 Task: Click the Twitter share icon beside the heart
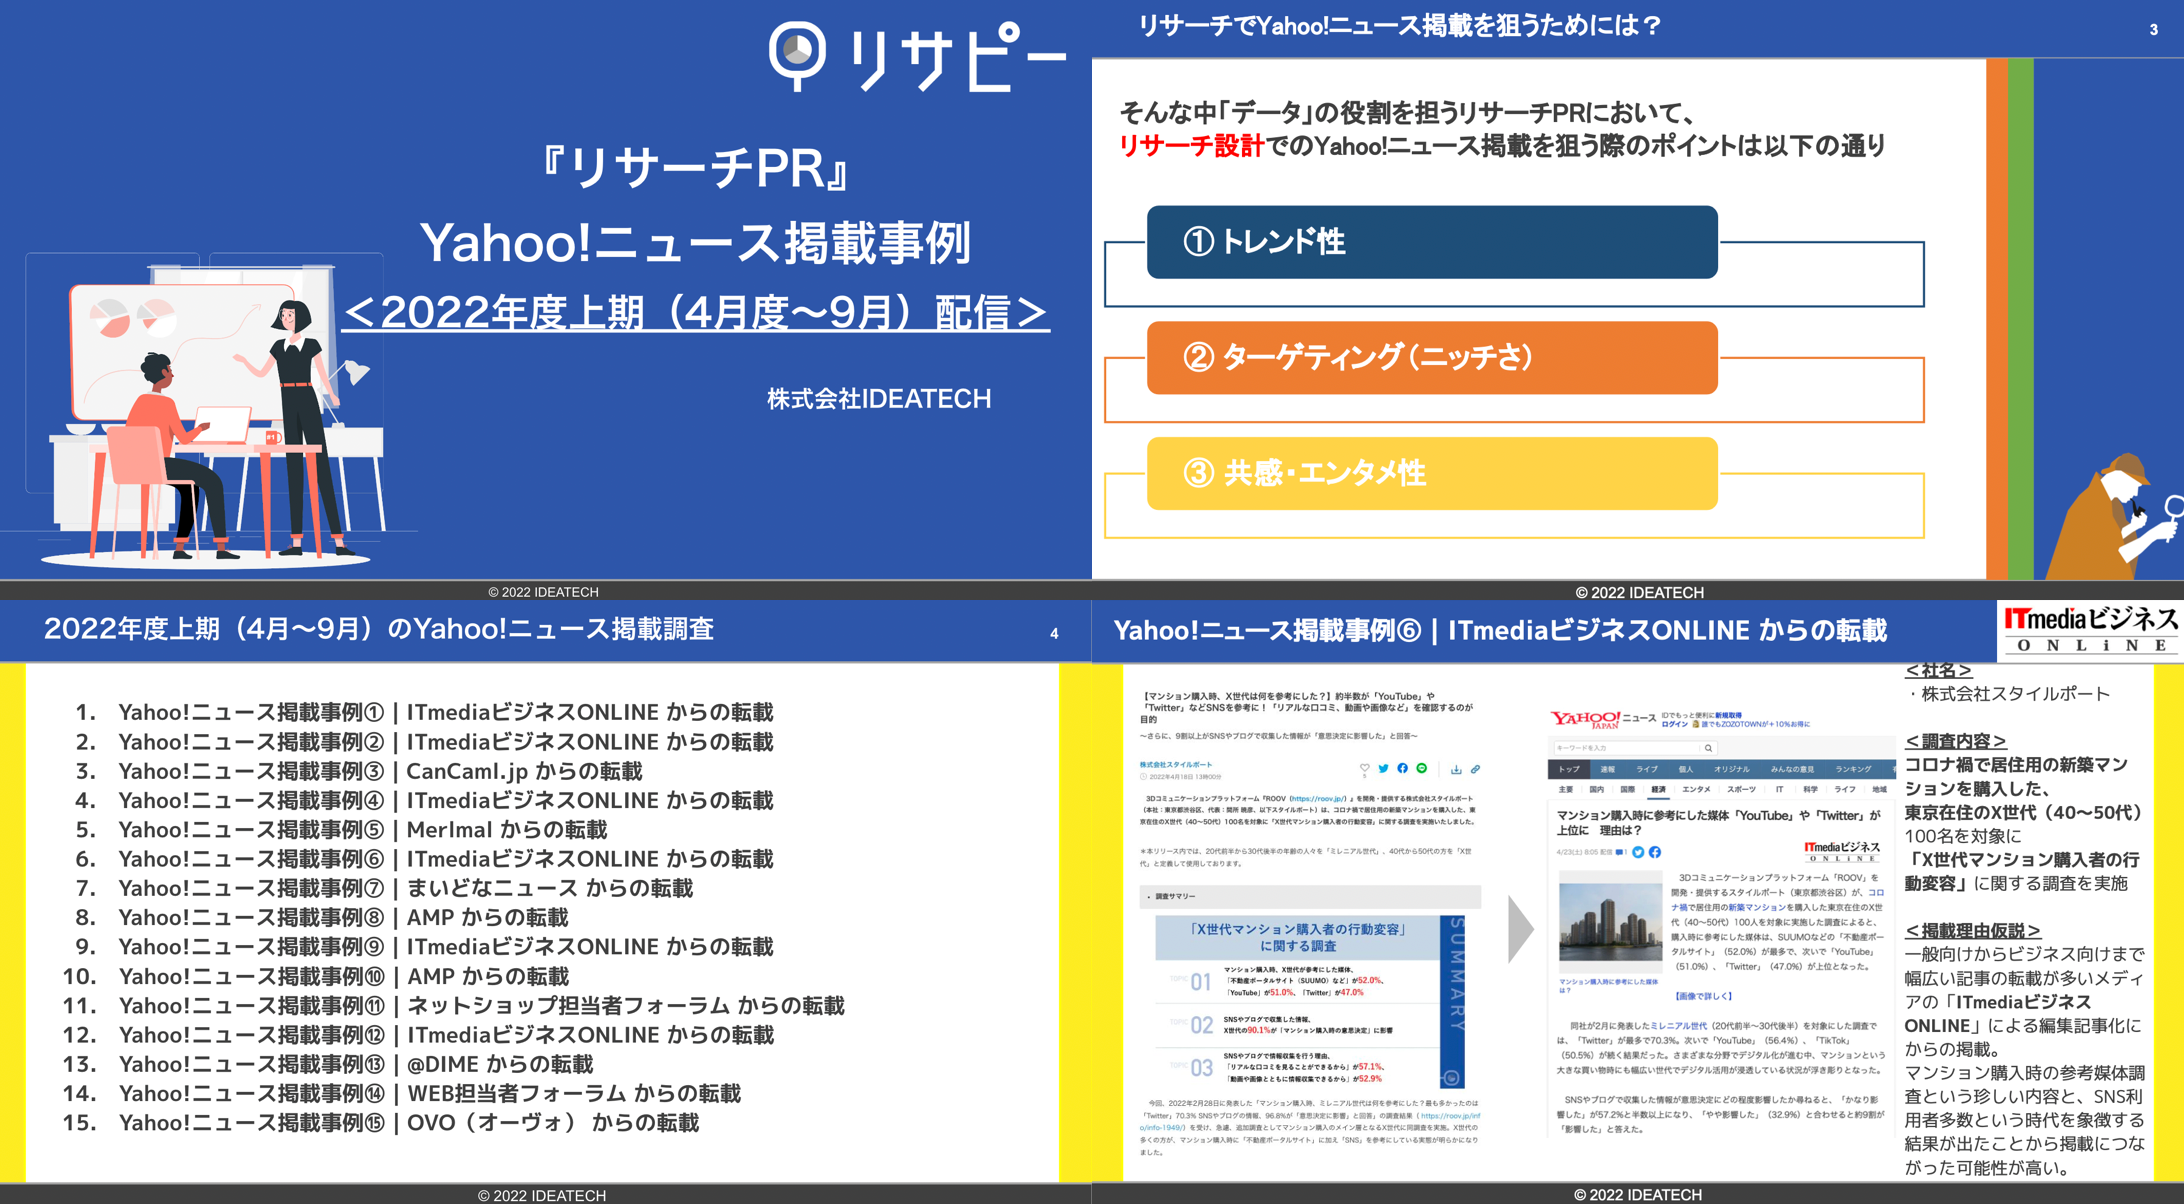click(1383, 768)
